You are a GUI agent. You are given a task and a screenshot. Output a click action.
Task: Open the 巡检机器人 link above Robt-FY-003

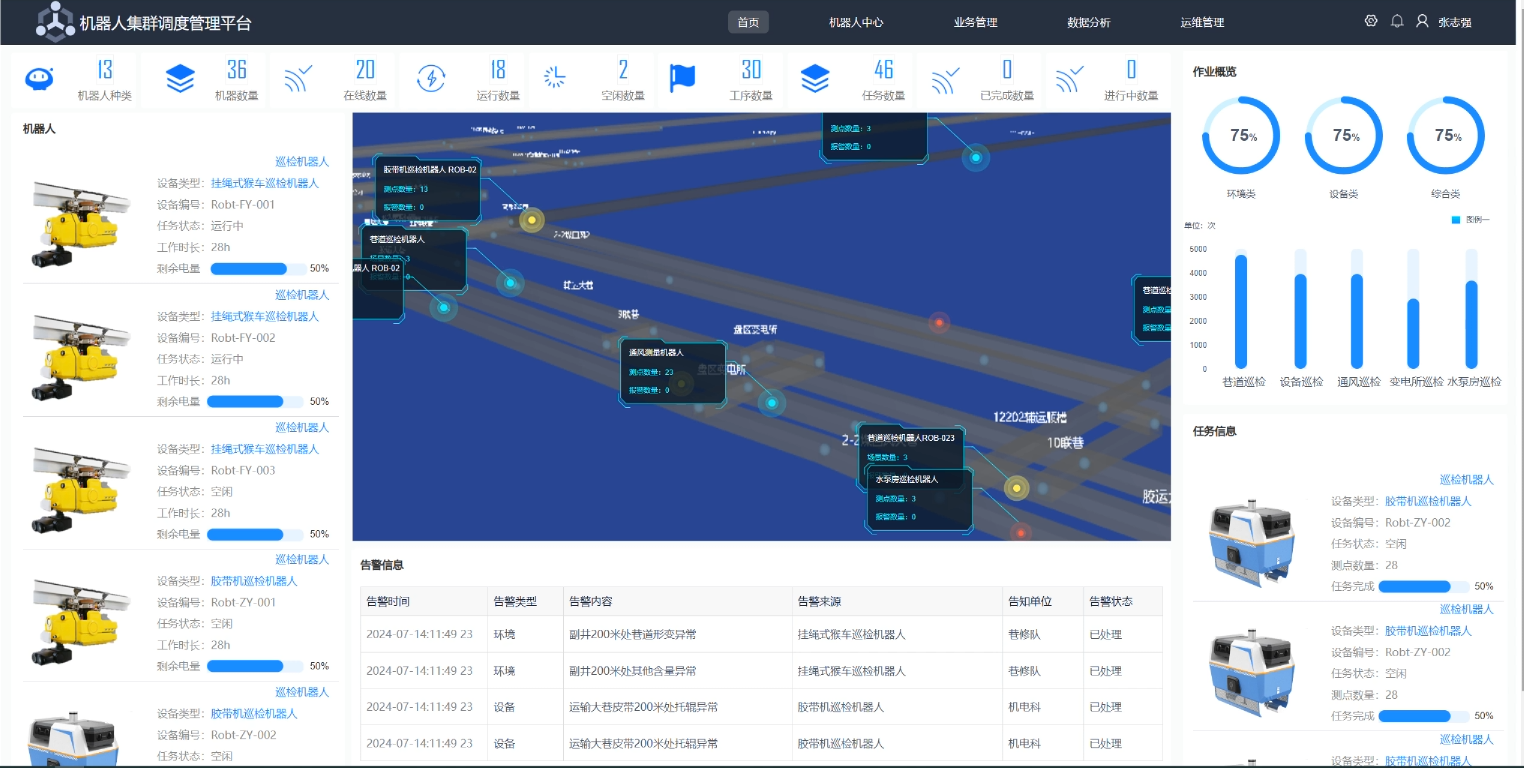click(302, 427)
